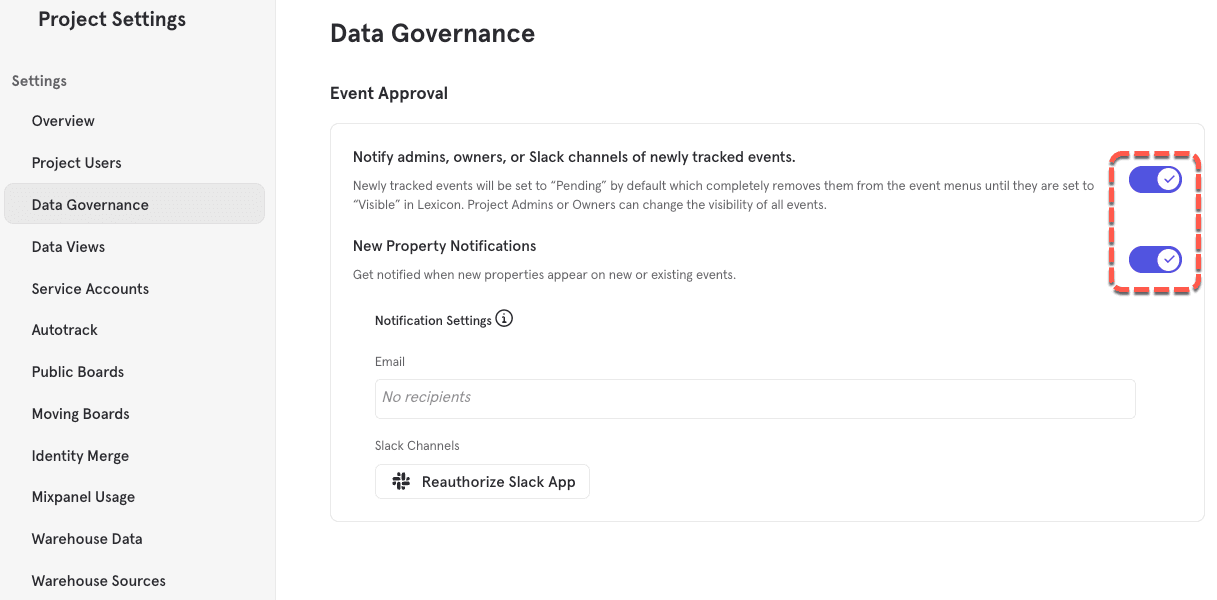Open the Autotrack section

tap(64, 329)
